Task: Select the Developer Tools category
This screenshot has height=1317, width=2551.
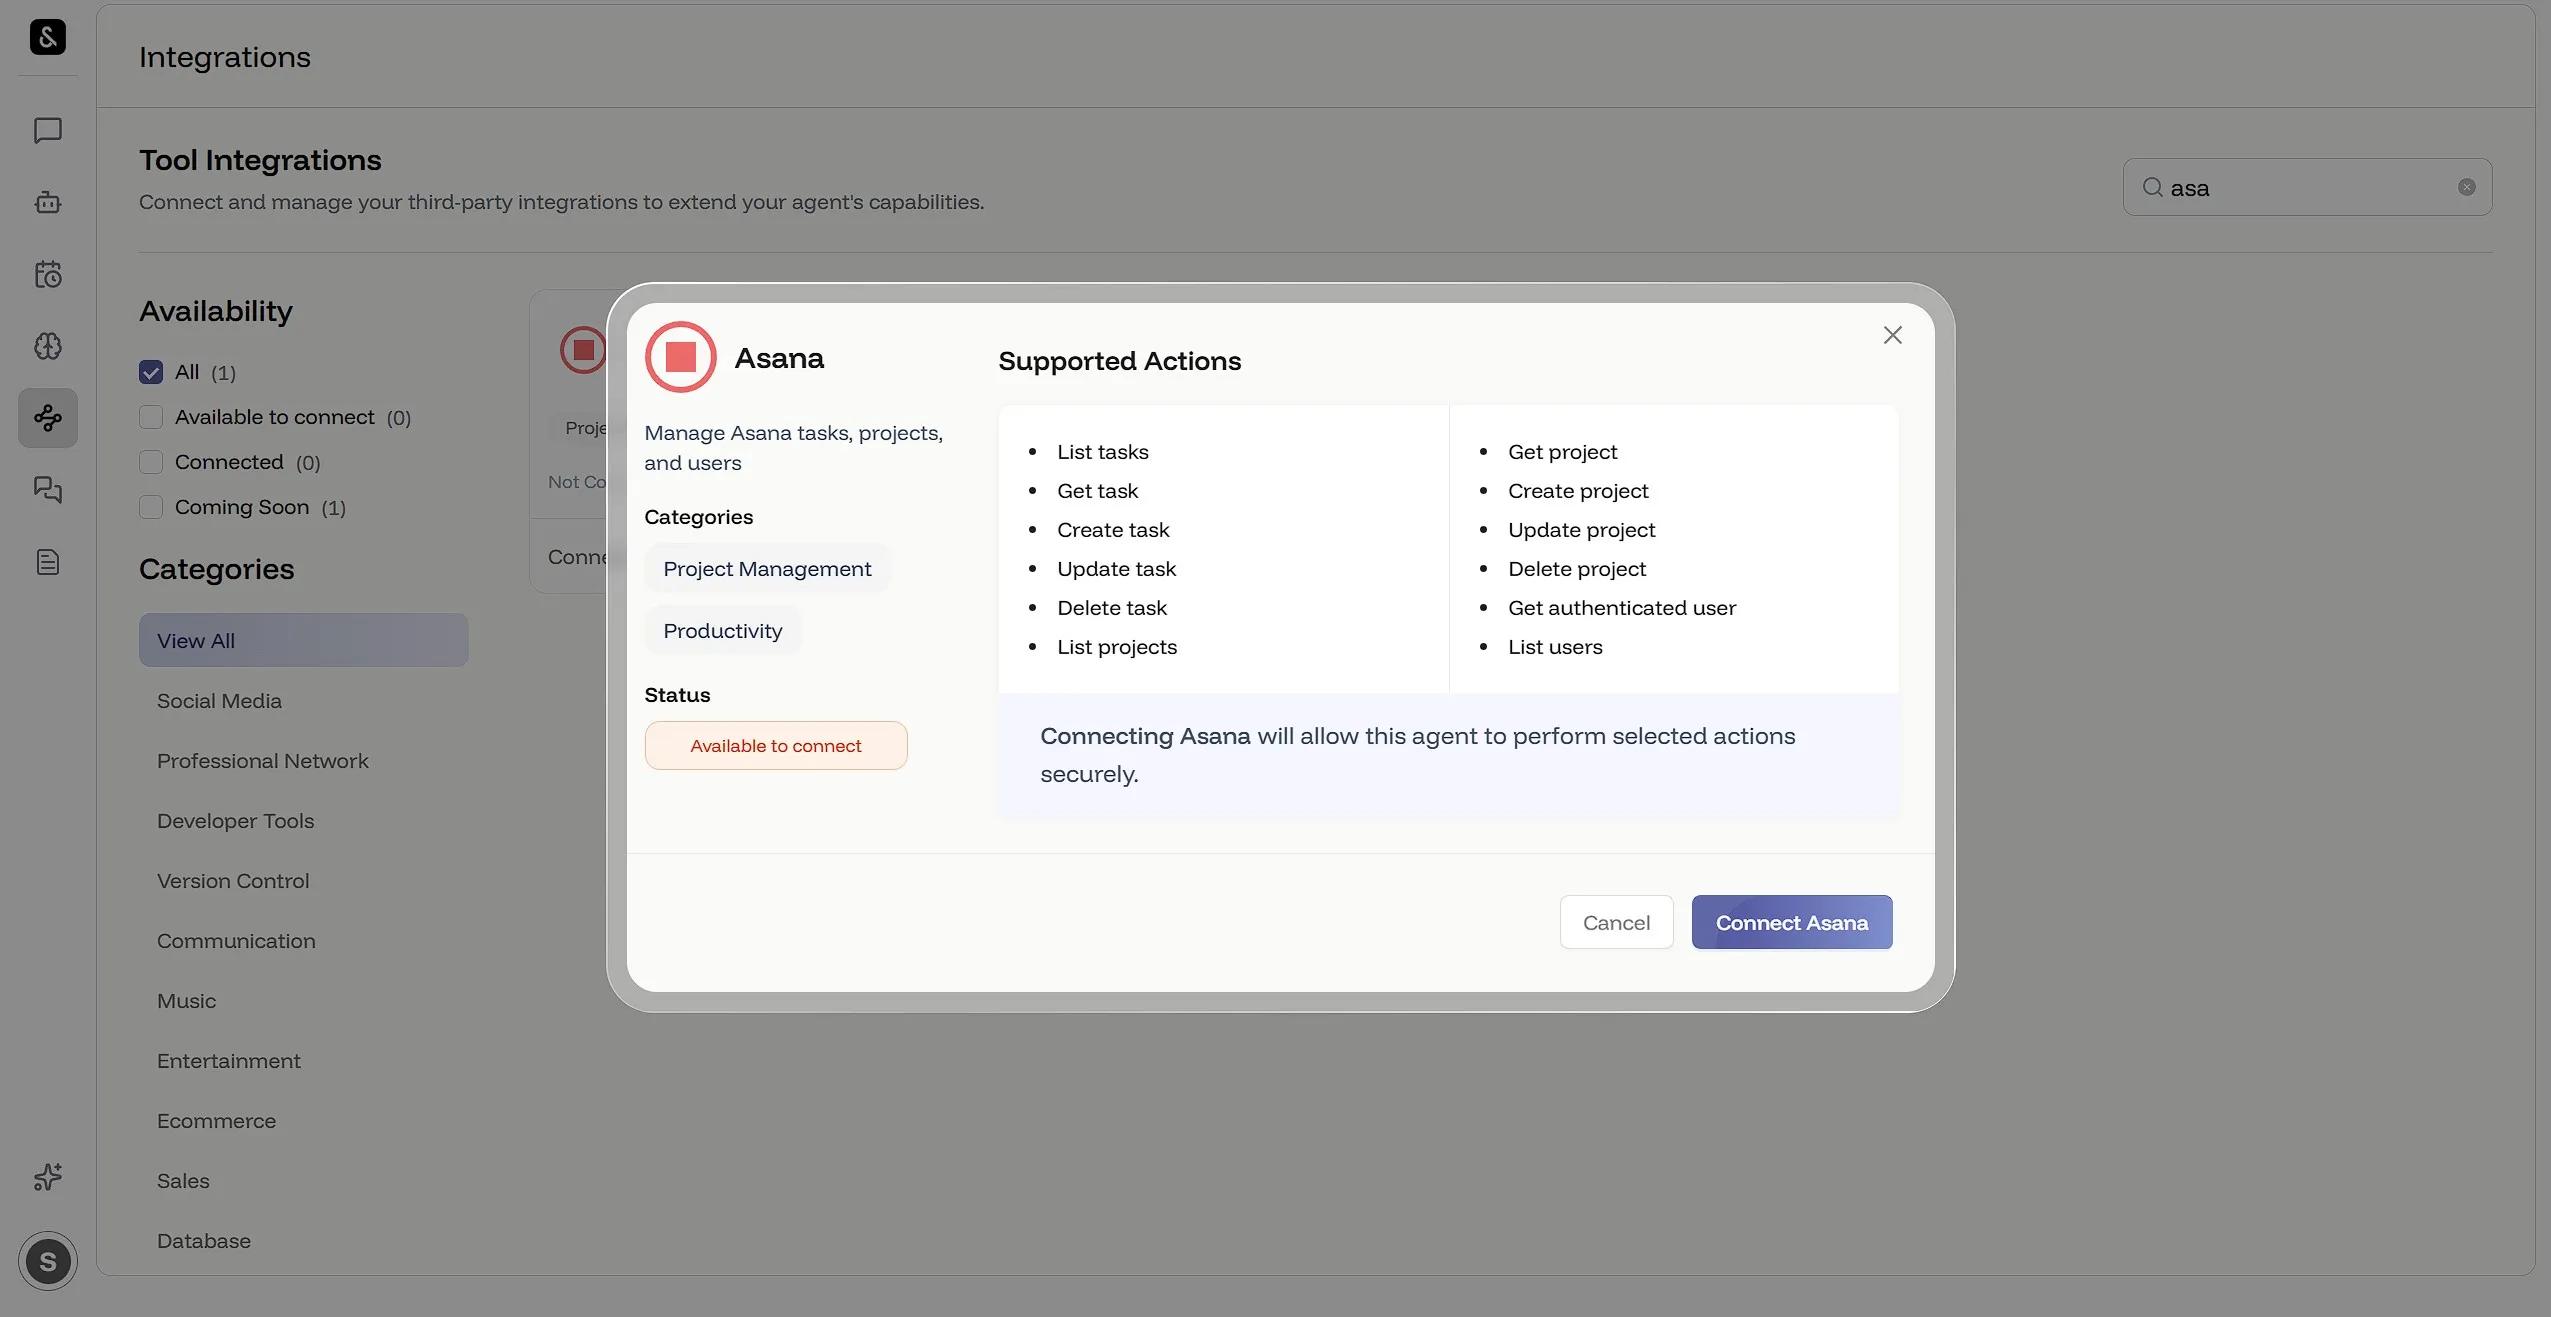Action: click(235, 821)
